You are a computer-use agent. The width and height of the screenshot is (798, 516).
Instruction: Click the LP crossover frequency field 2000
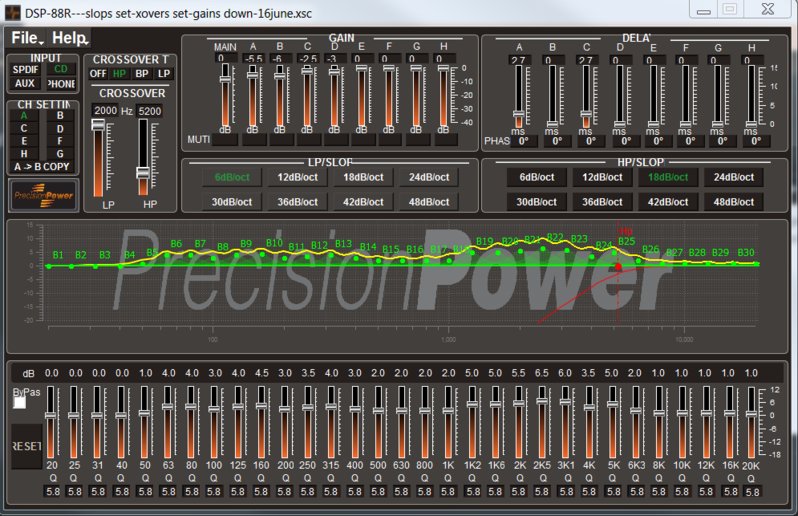[105, 110]
